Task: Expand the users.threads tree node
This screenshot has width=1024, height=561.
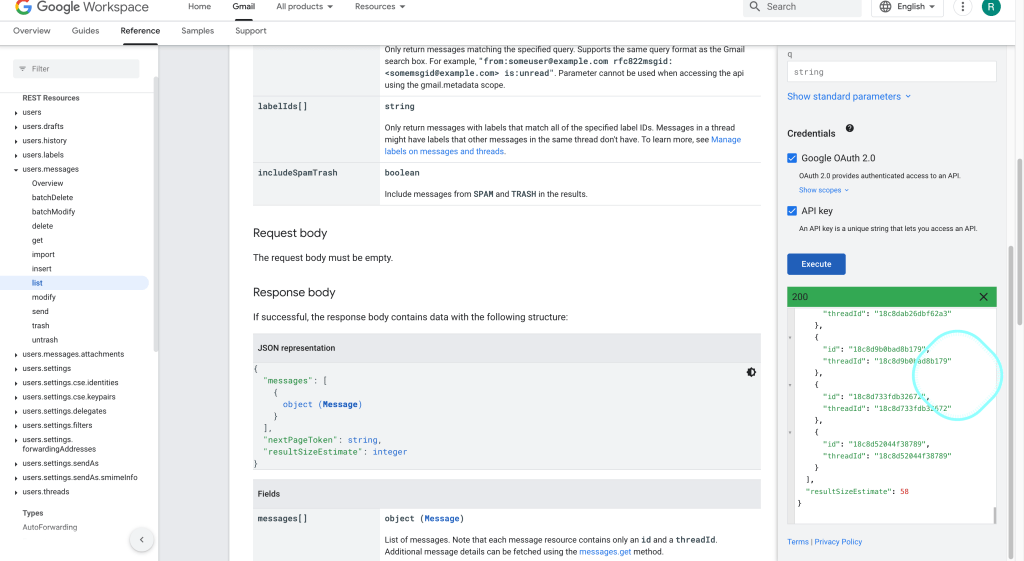Action: (x=16, y=492)
